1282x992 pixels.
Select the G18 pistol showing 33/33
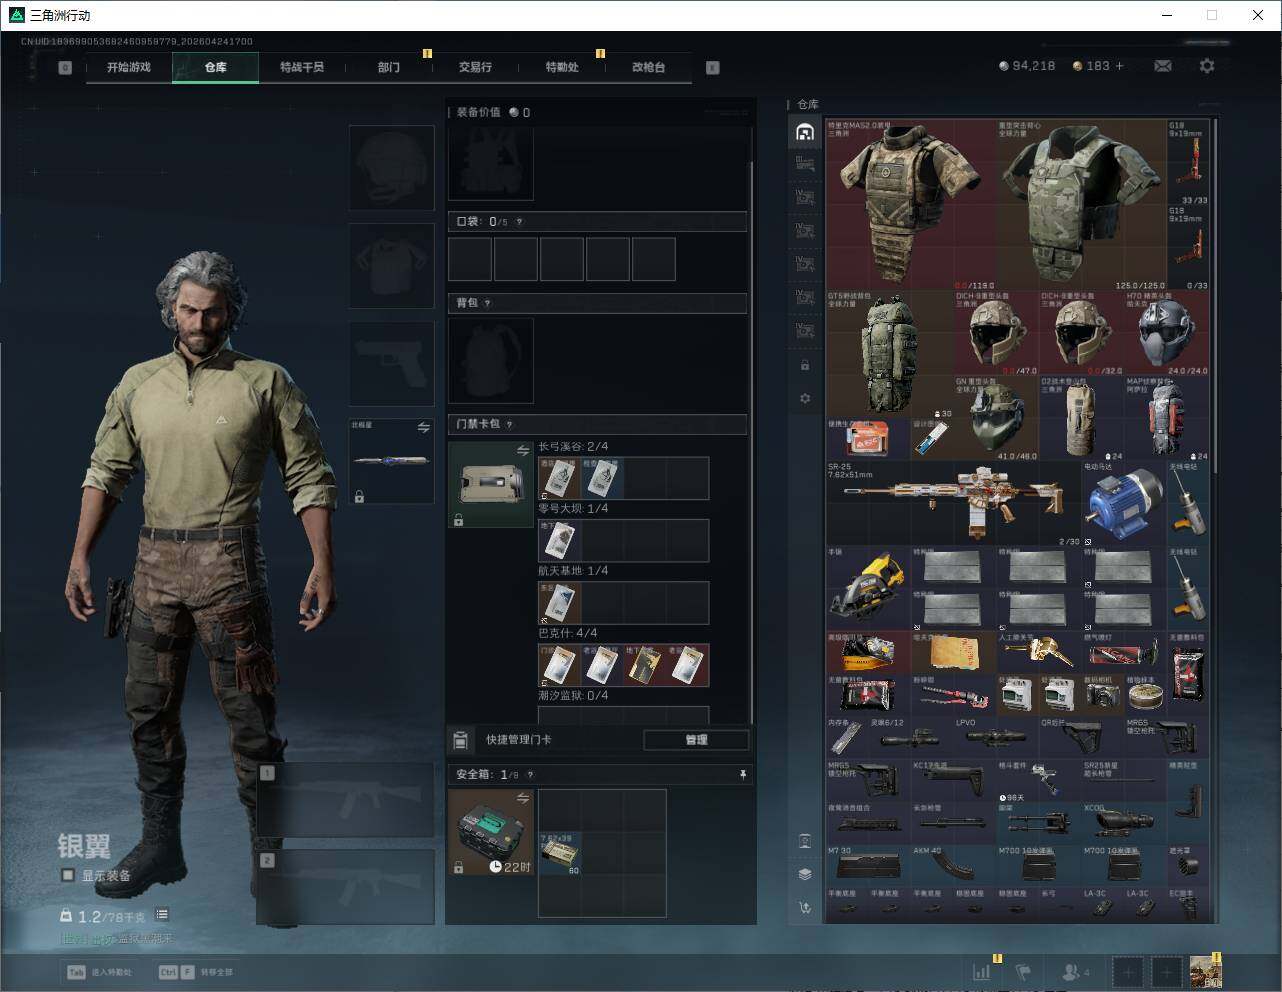pos(1188,163)
